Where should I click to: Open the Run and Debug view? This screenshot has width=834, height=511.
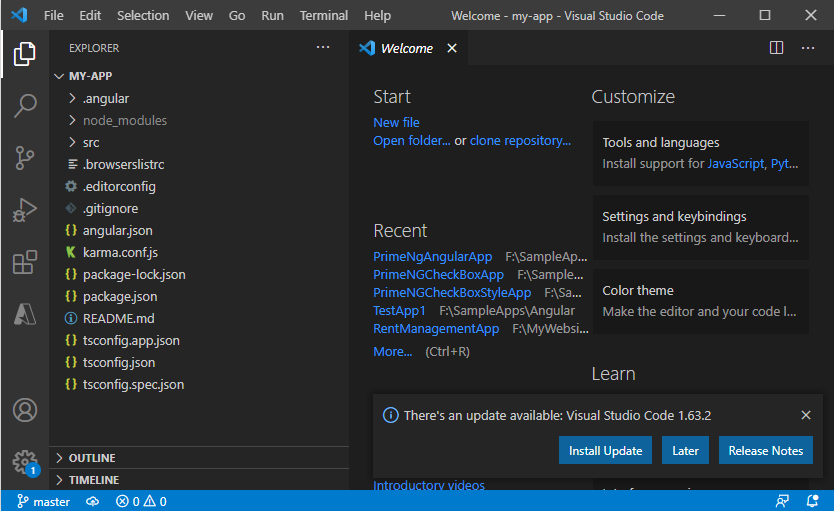[24, 210]
